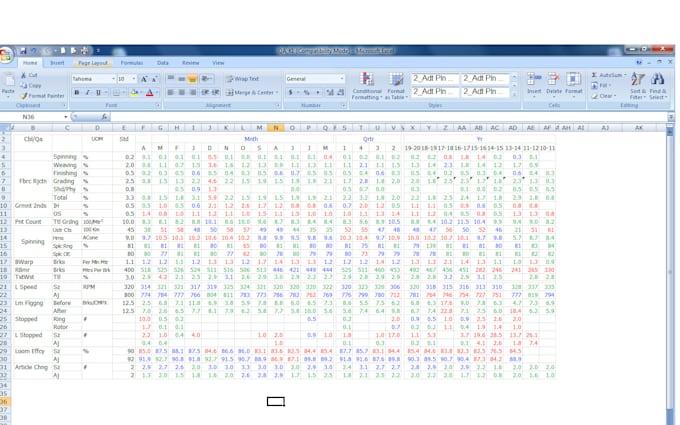This screenshot has height=425, width=680.
Task: Increase font size with Grow Font
Action: pyautogui.click(x=144, y=79)
